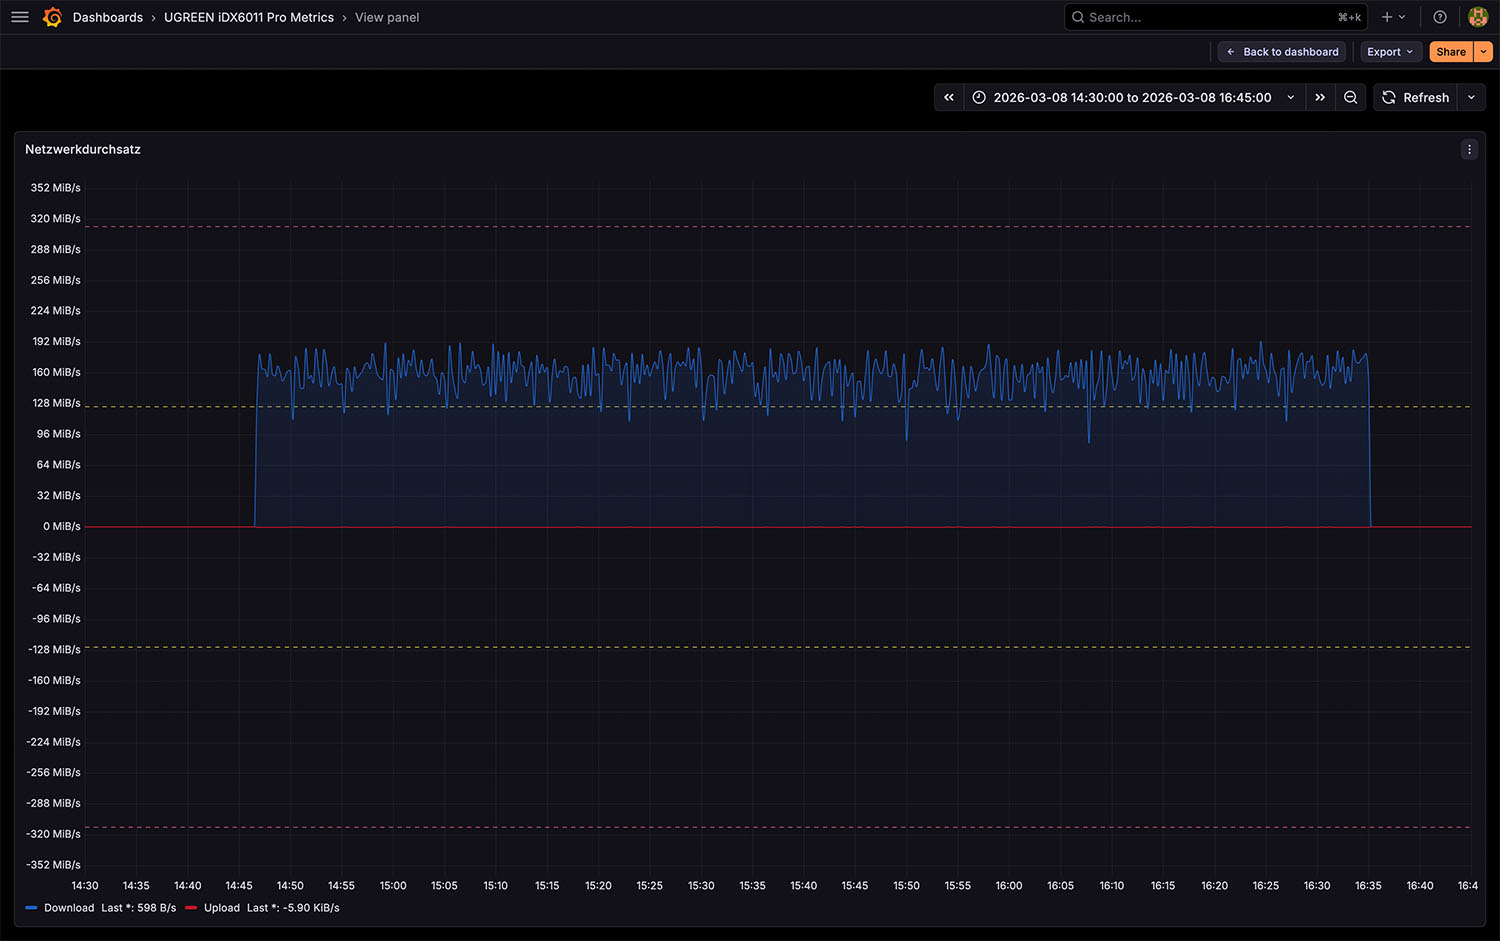Open the Netzwerkdurchsatz panel menu
The width and height of the screenshot is (1500, 941).
pyautogui.click(x=1469, y=149)
